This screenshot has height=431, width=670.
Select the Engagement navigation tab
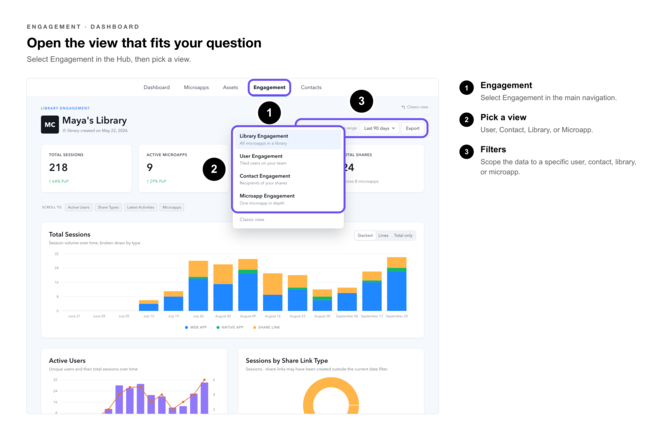(269, 87)
